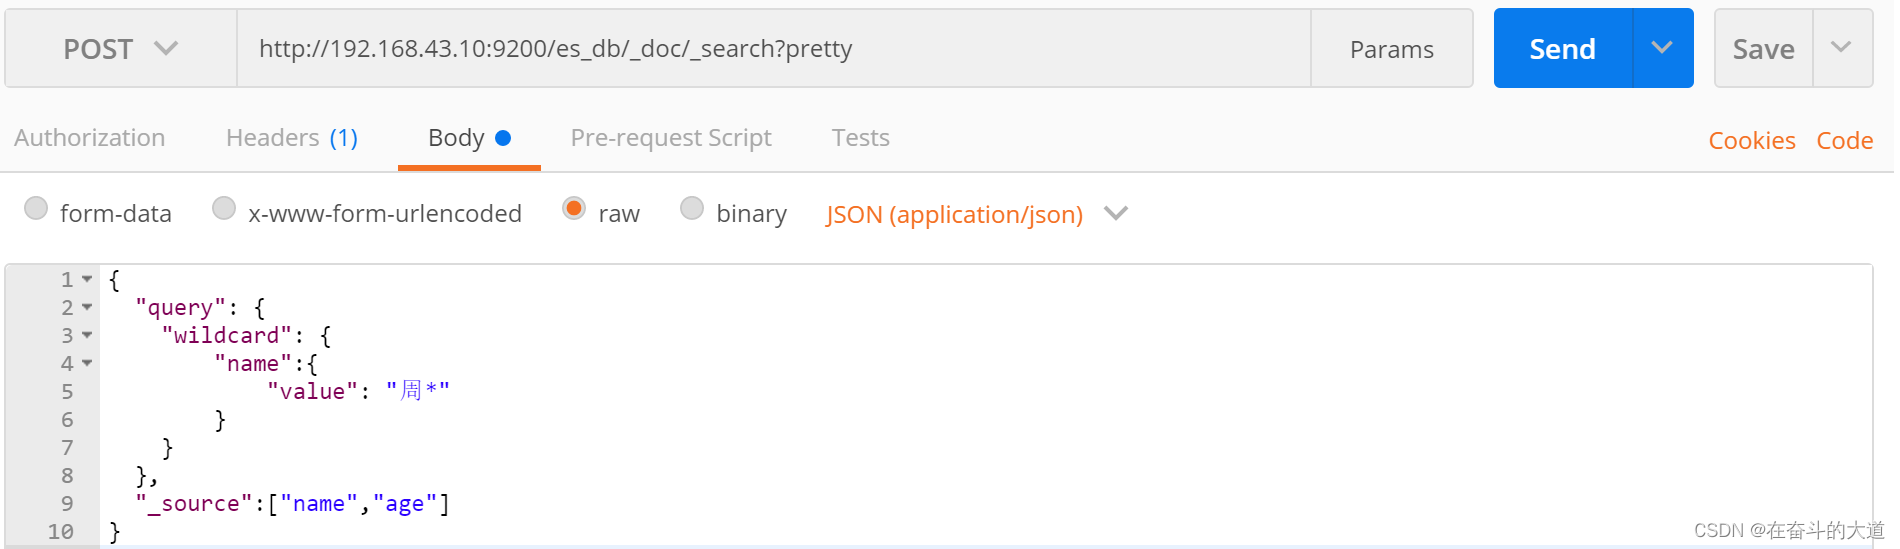This screenshot has height=549, width=1900.
Task: Click the request URL input field
Action: (x=772, y=49)
